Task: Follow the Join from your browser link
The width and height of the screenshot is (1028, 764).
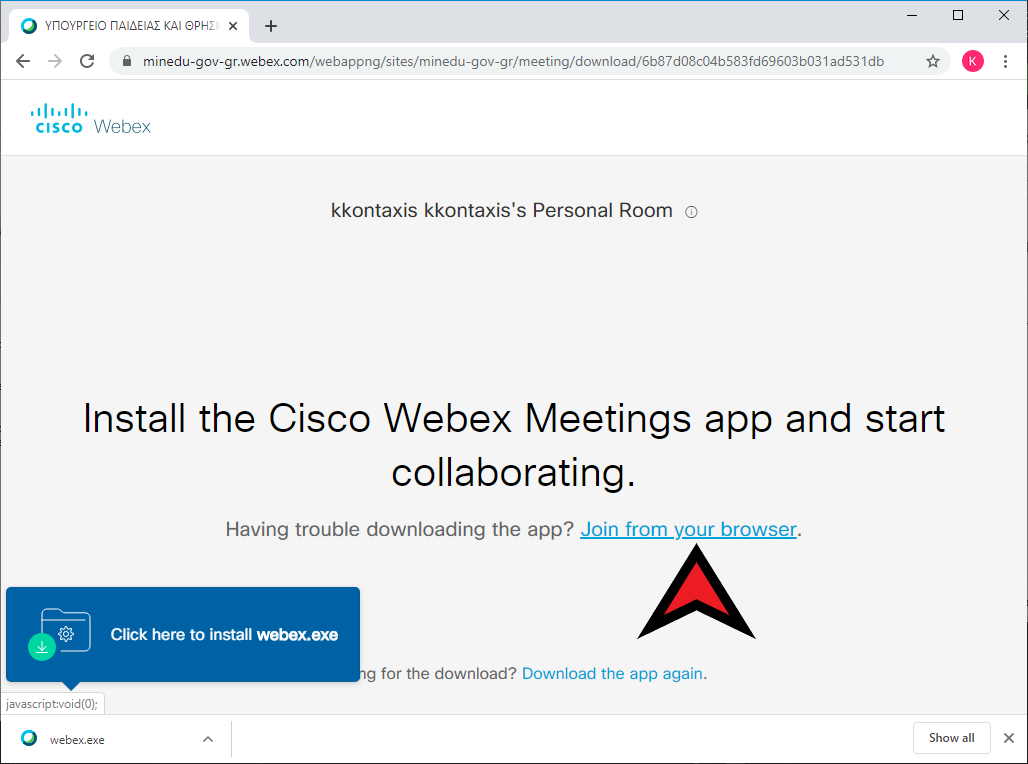Action: click(x=688, y=529)
